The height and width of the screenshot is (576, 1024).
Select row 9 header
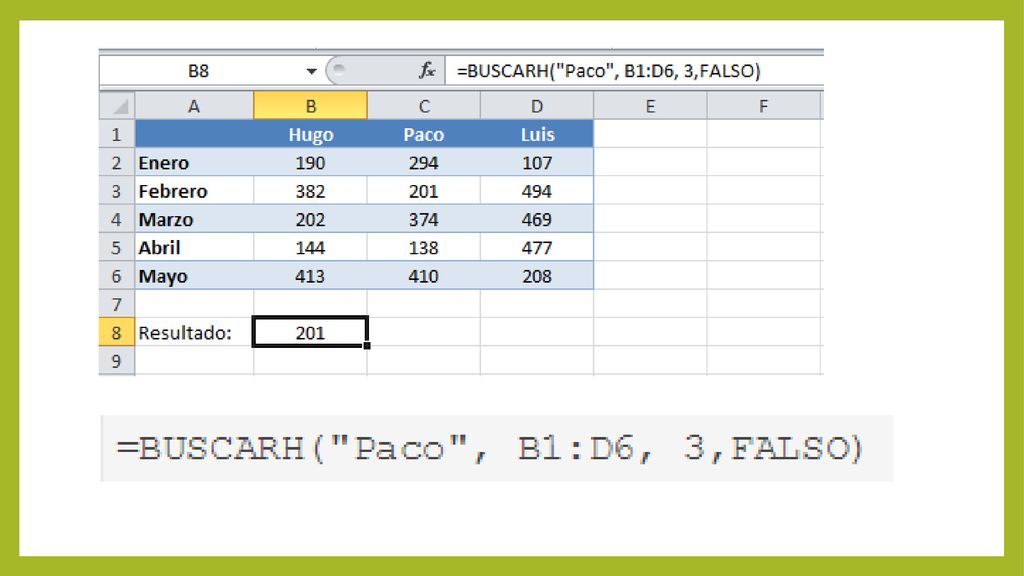coord(117,360)
